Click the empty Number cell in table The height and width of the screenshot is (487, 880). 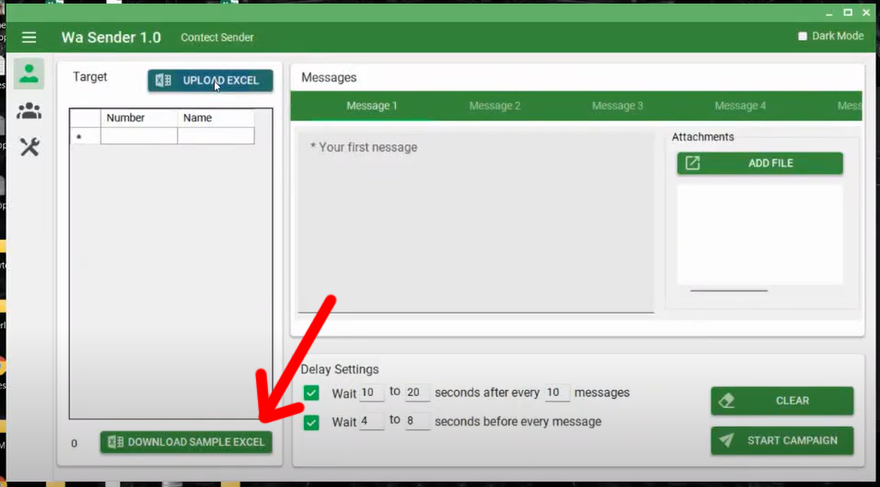pos(139,136)
